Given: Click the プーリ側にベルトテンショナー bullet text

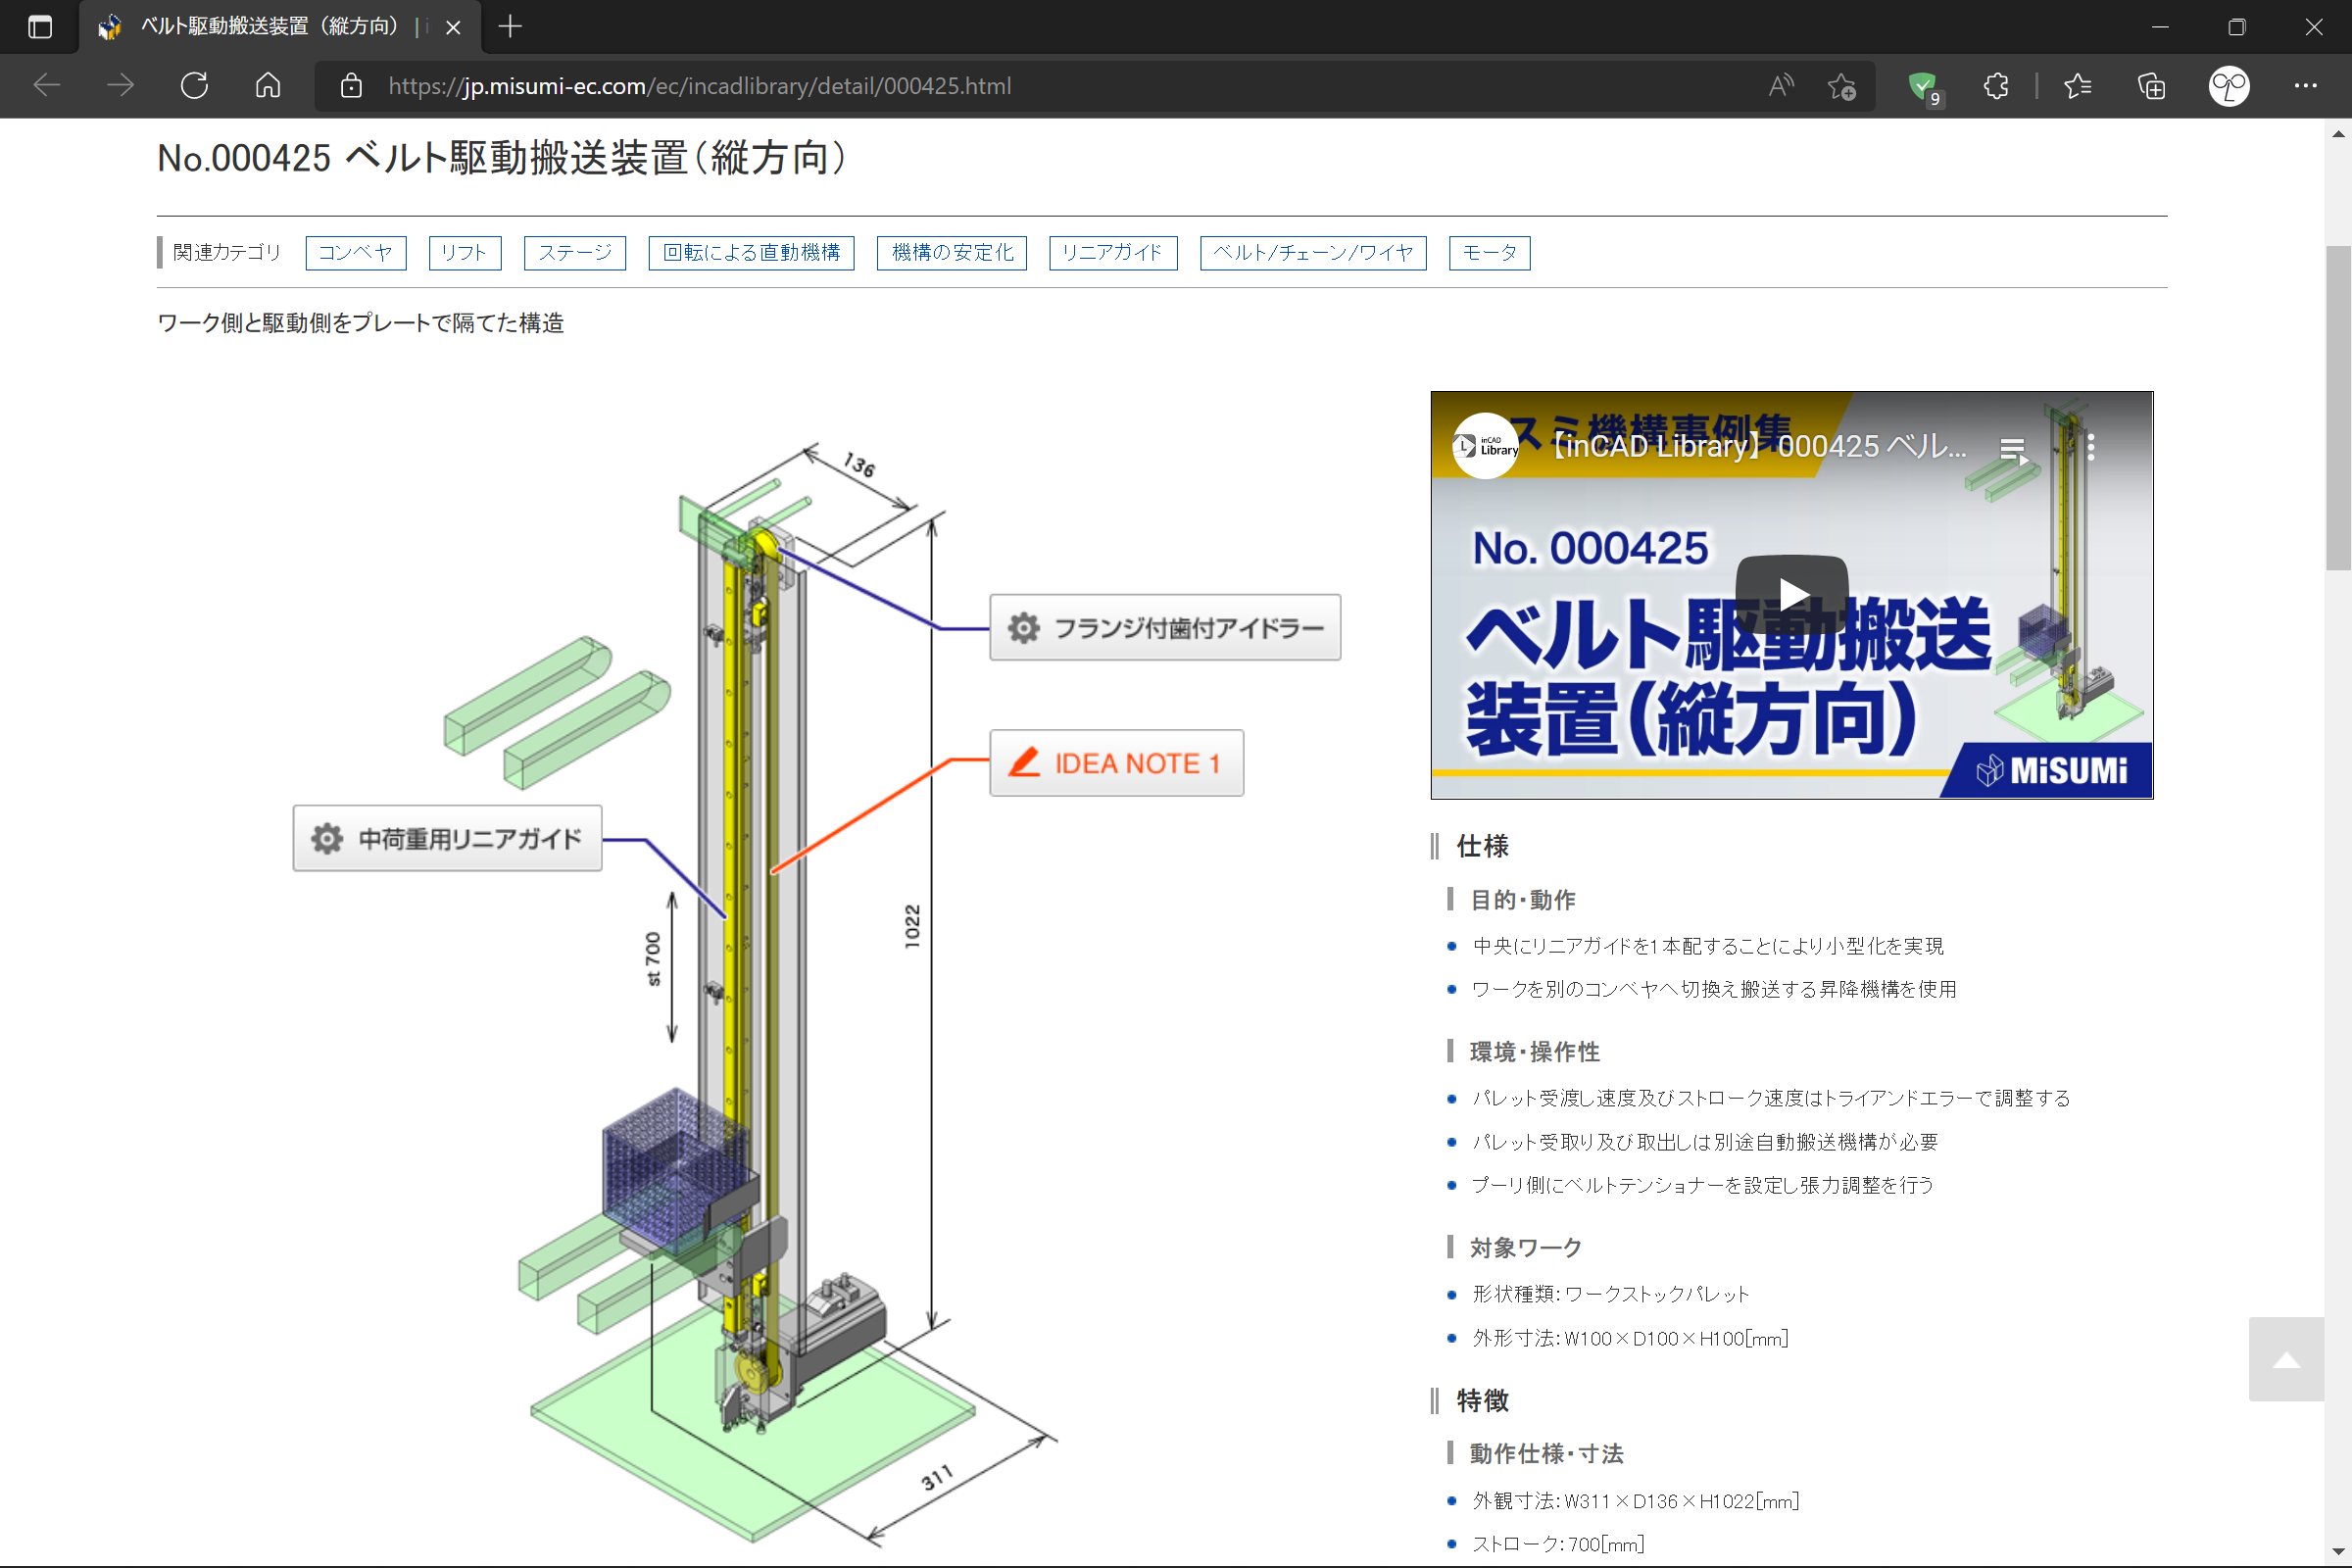Looking at the screenshot, I should coord(1702,1185).
